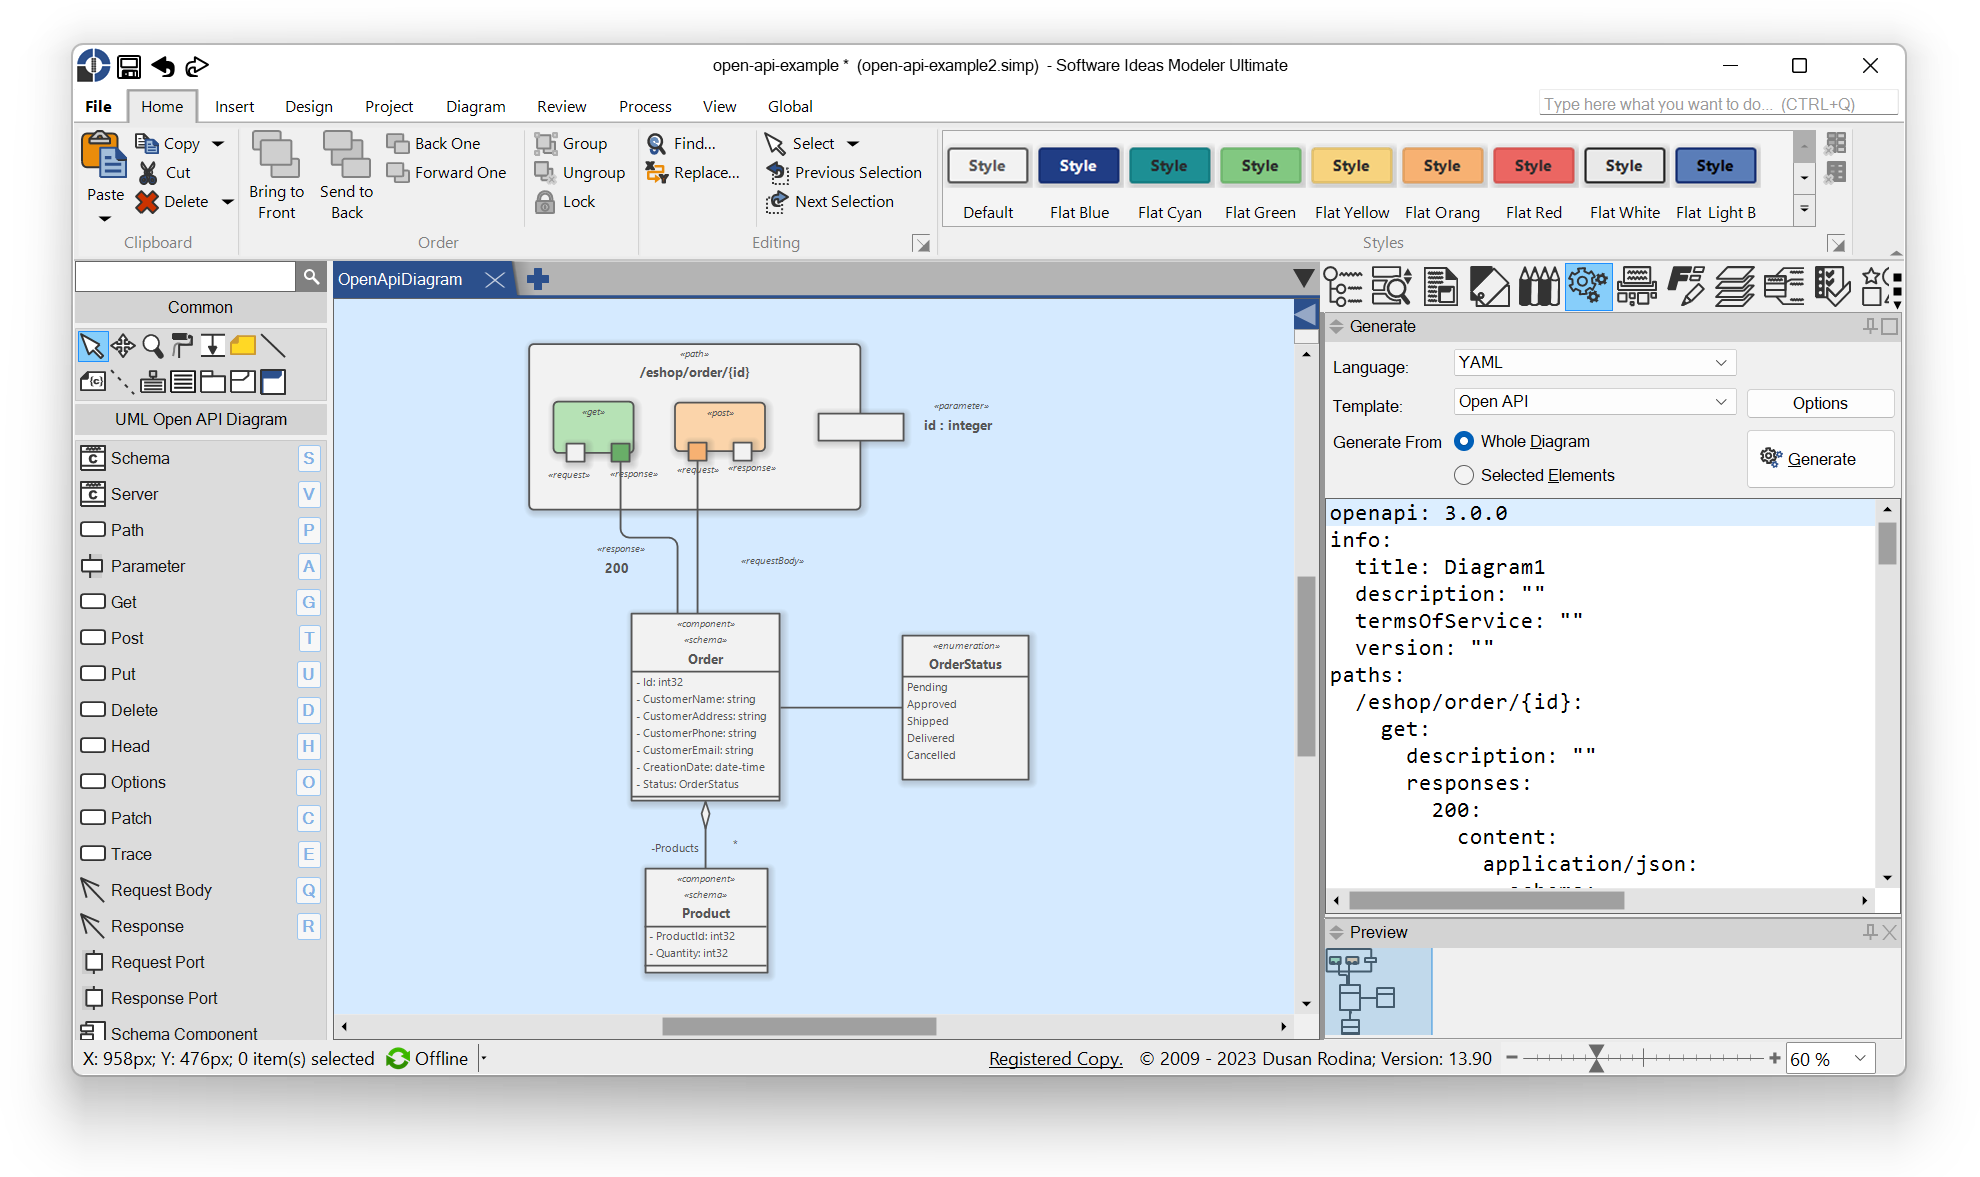Open the element search sidebar icon
The image size is (1980, 1177).
point(1391,287)
